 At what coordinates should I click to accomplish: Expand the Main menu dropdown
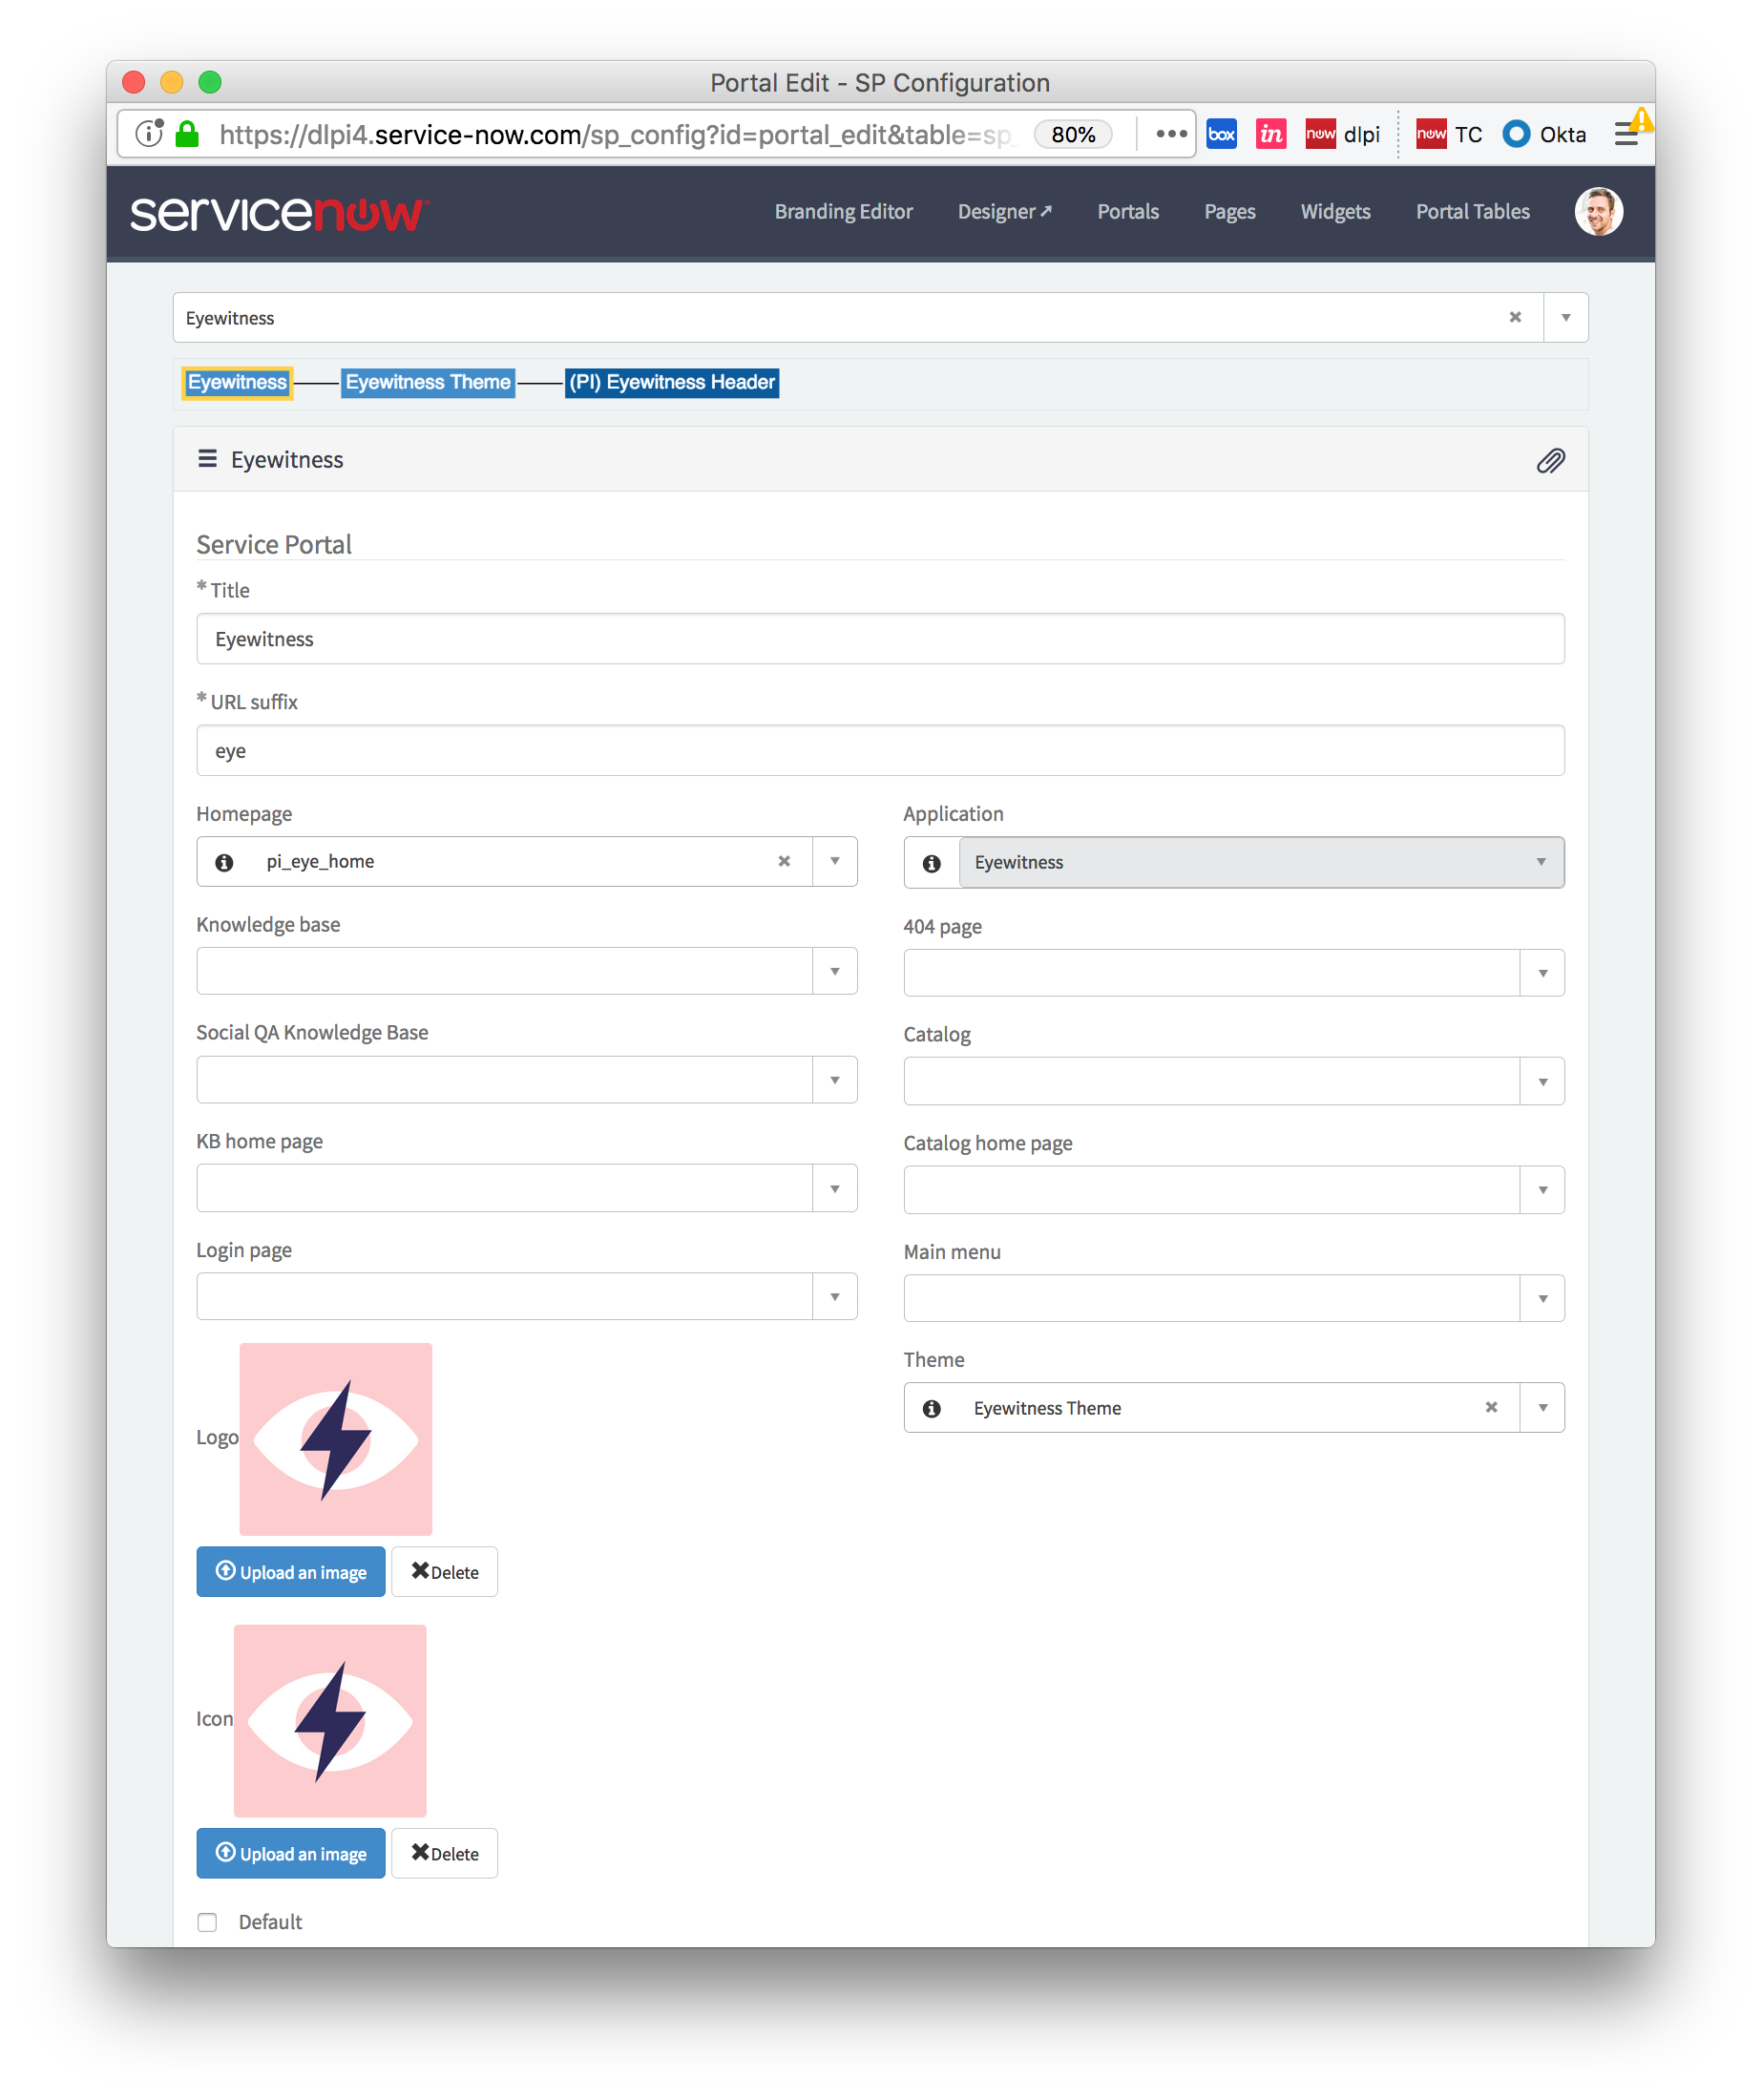tap(1542, 1298)
